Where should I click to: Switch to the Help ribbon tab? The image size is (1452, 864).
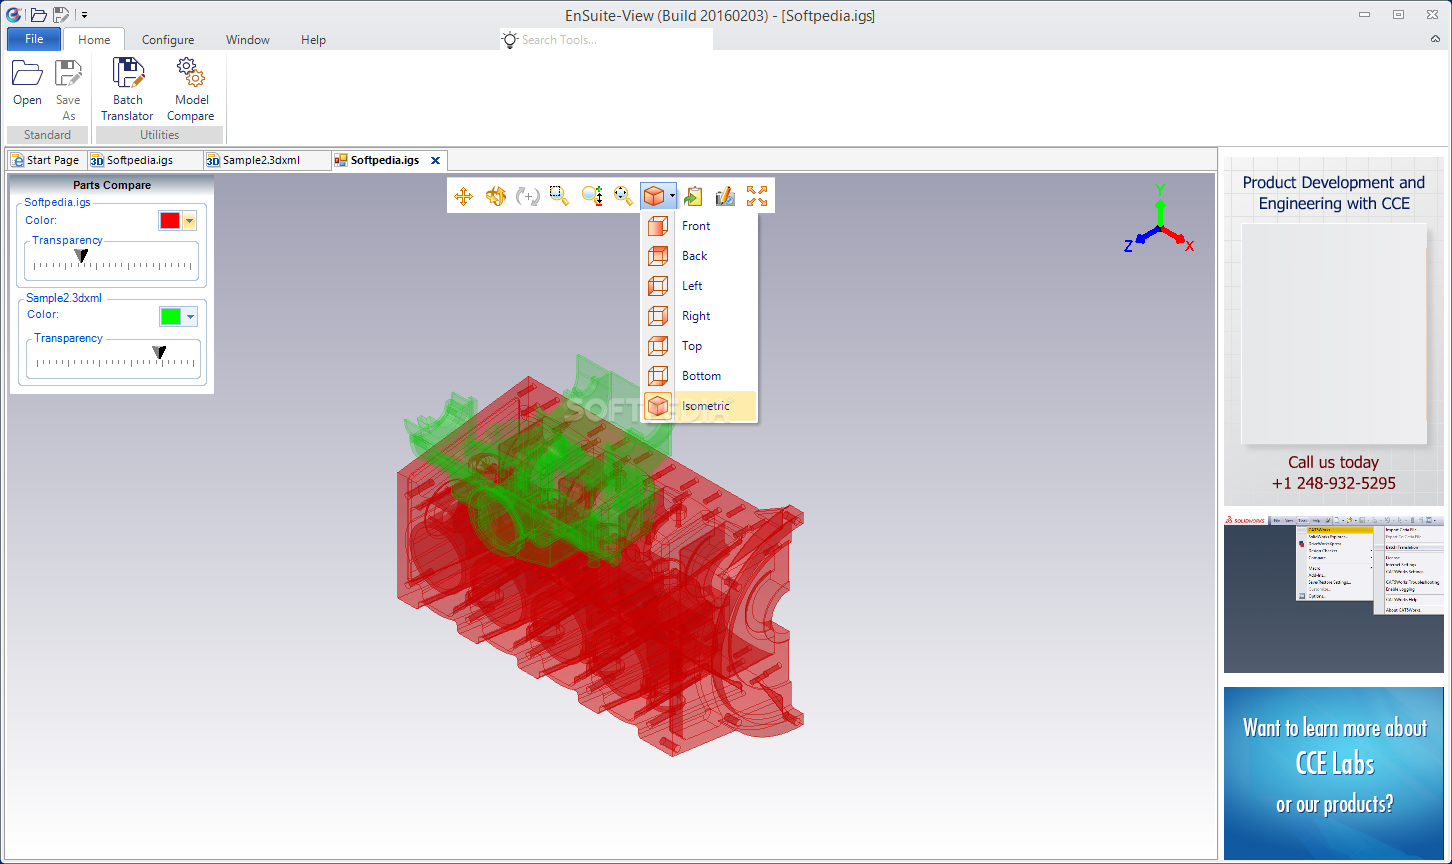pos(313,40)
